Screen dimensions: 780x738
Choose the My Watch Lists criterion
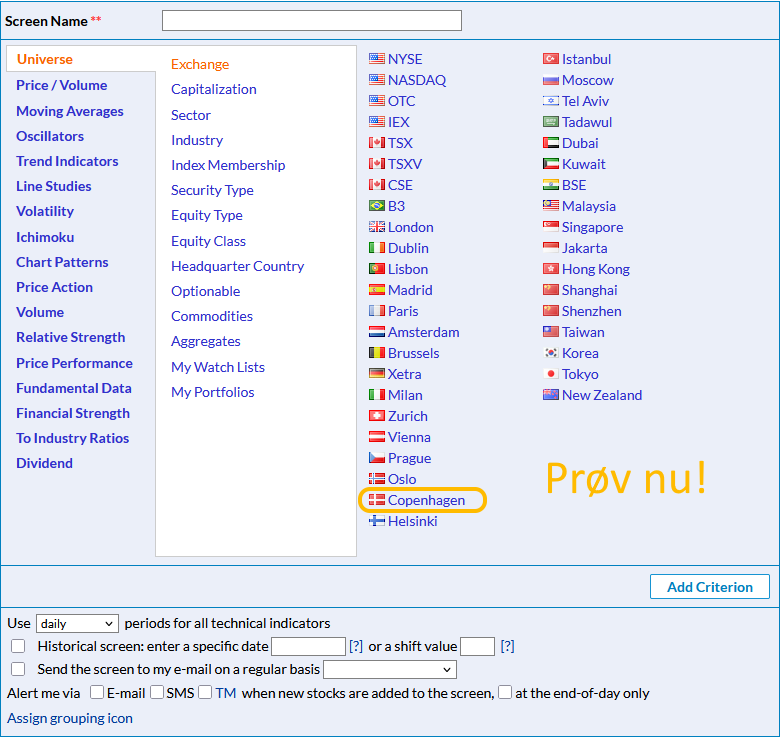point(218,367)
